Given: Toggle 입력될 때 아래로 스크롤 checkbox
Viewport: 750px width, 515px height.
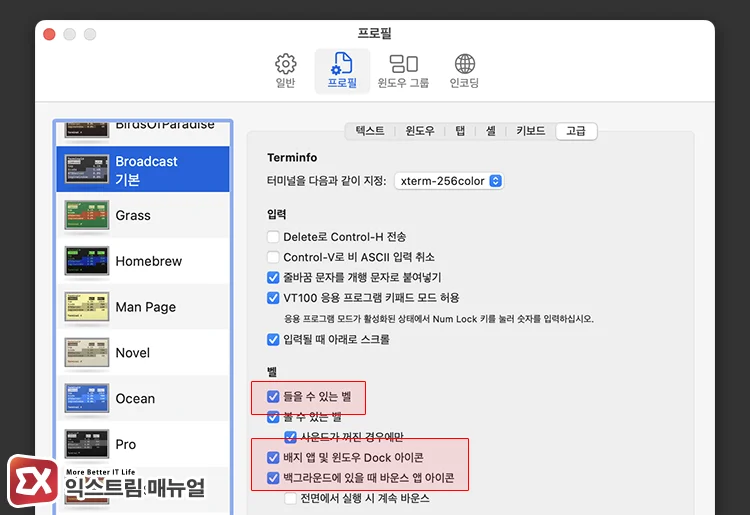Looking at the screenshot, I should 273,340.
